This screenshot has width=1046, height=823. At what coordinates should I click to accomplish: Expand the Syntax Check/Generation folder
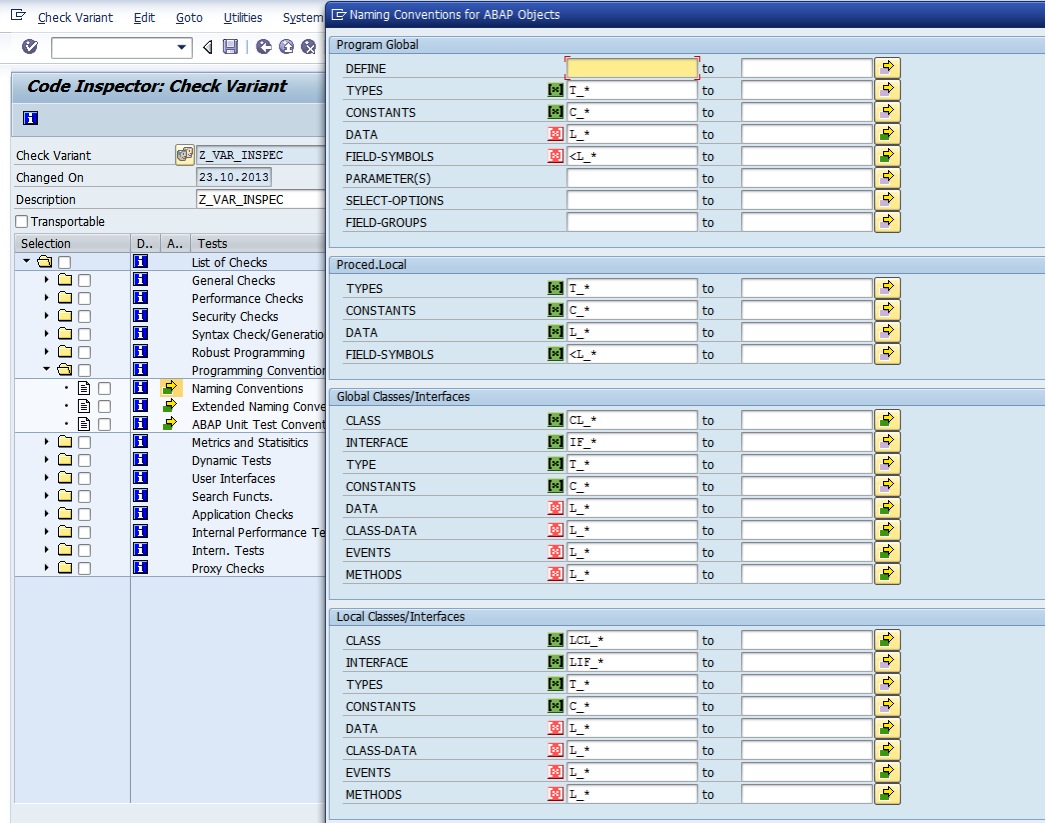click(46, 333)
